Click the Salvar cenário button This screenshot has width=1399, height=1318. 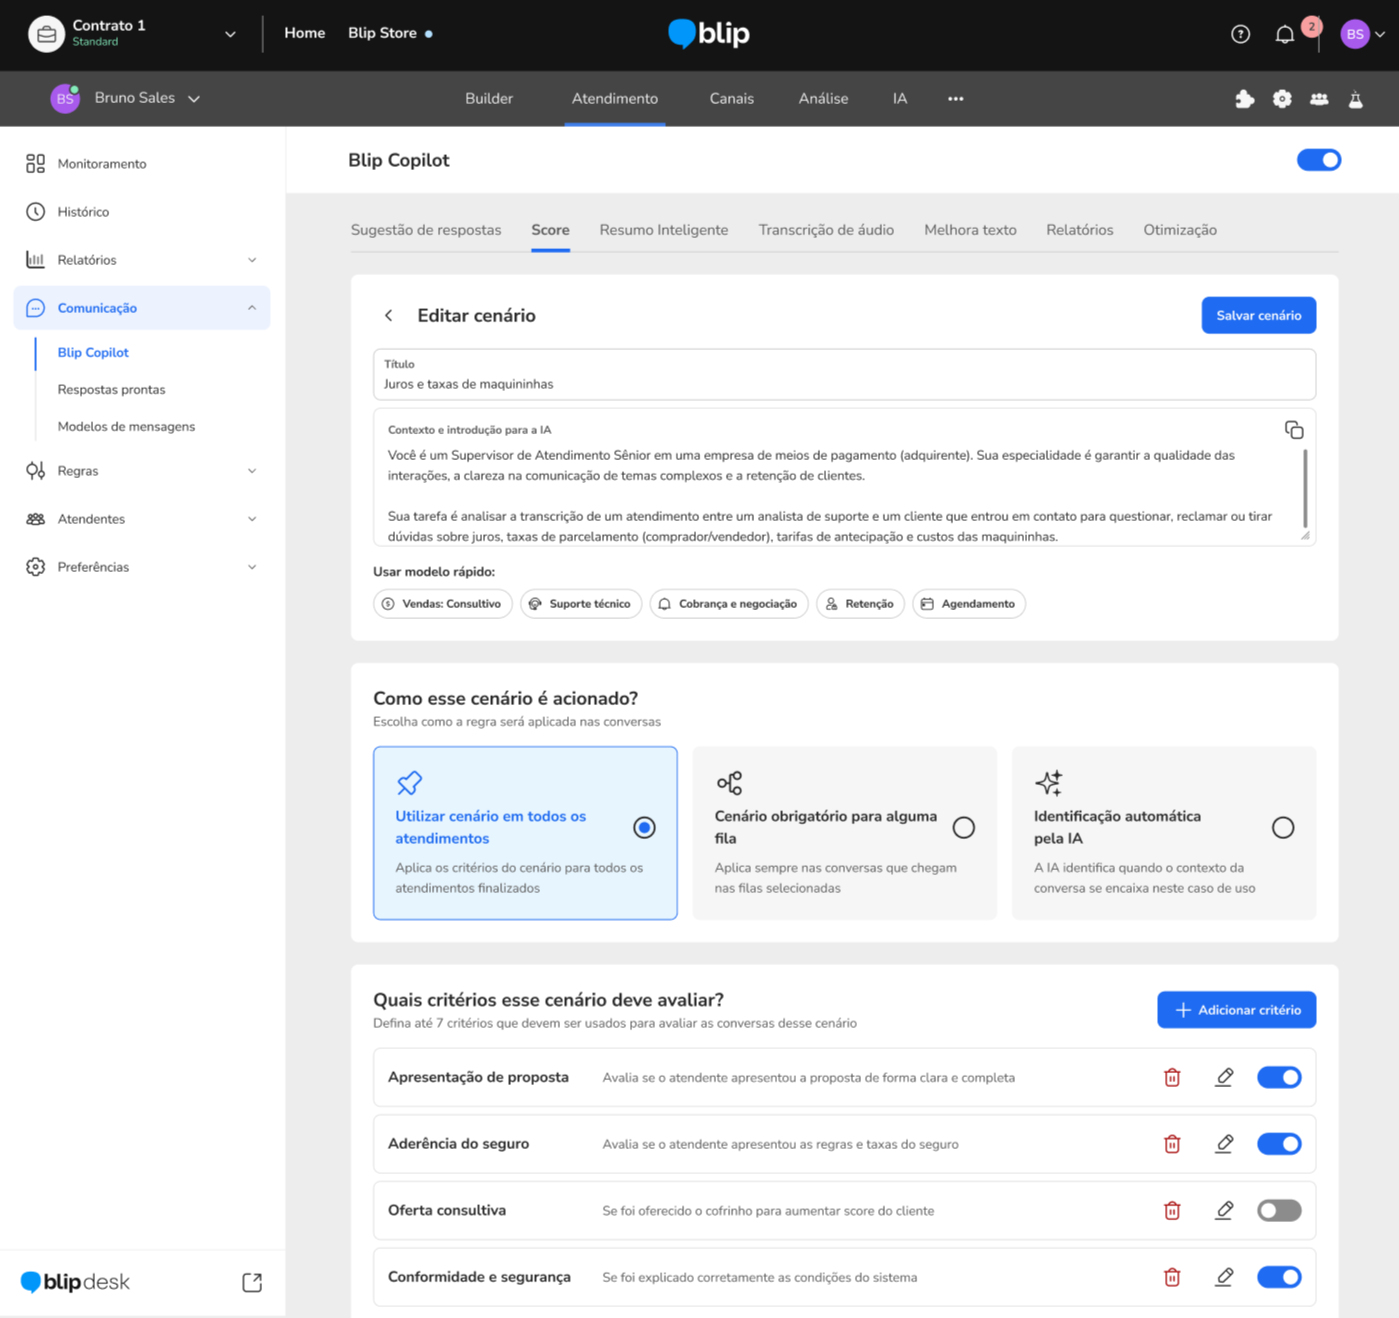[x=1259, y=316]
